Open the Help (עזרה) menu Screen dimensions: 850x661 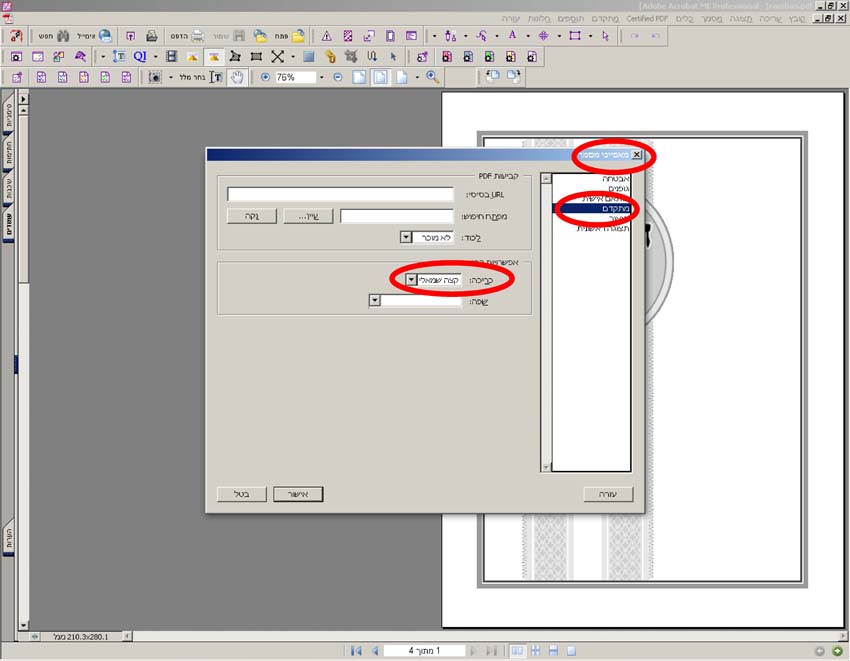(x=511, y=18)
